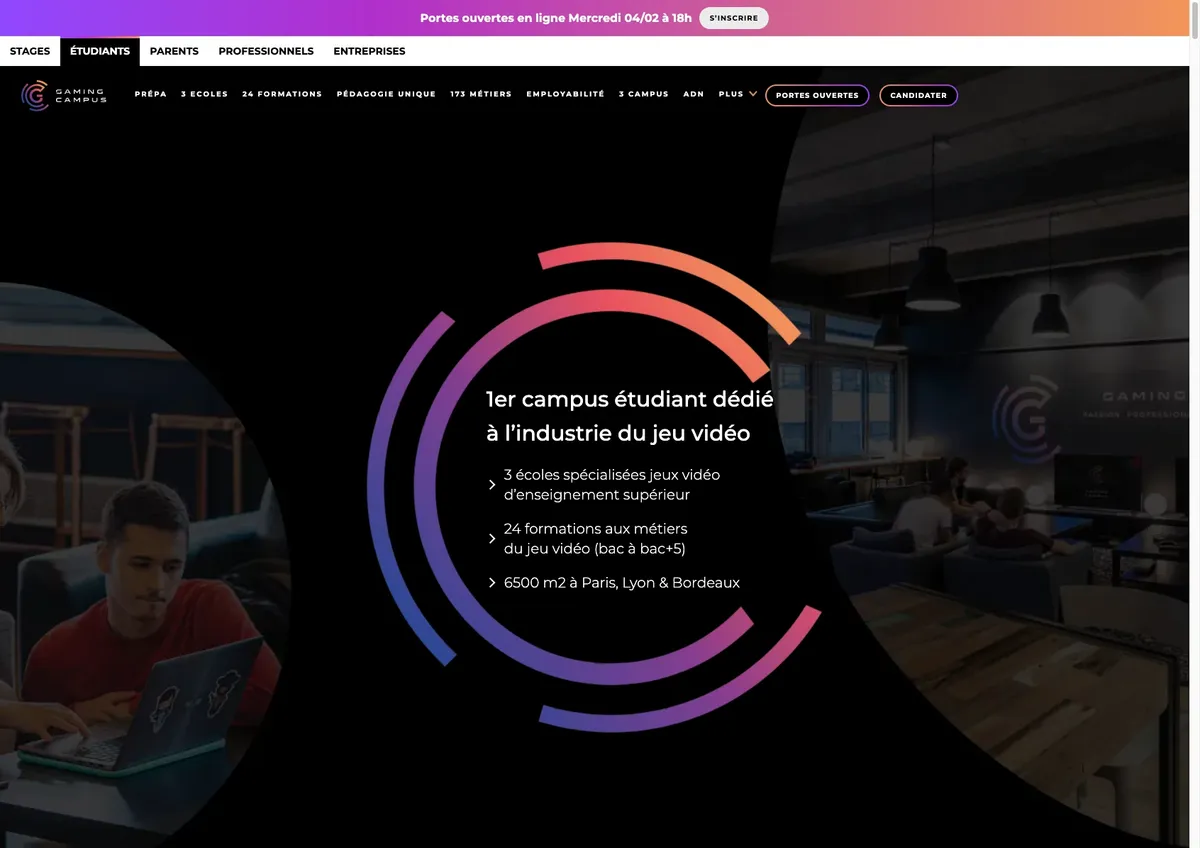Viewport: 1200px width, 848px height.
Task: Open the PROFESSIONNELS tab
Action: [266, 51]
